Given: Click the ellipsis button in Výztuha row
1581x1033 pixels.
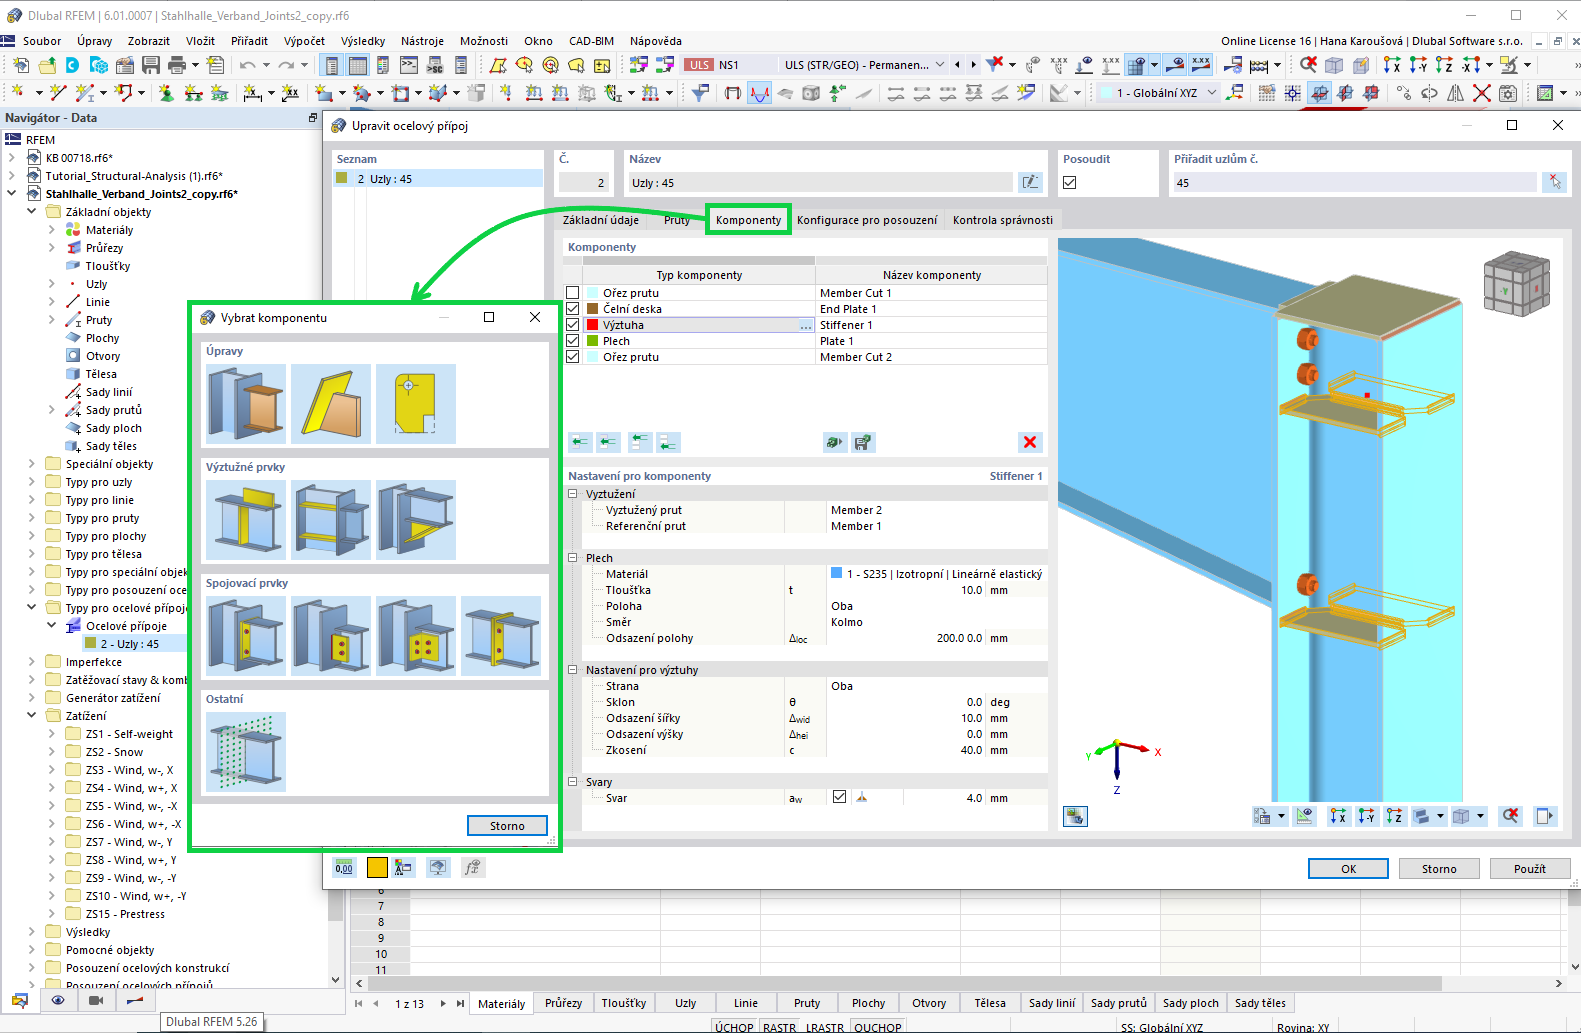Looking at the screenshot, I should [x=806, y=325].
